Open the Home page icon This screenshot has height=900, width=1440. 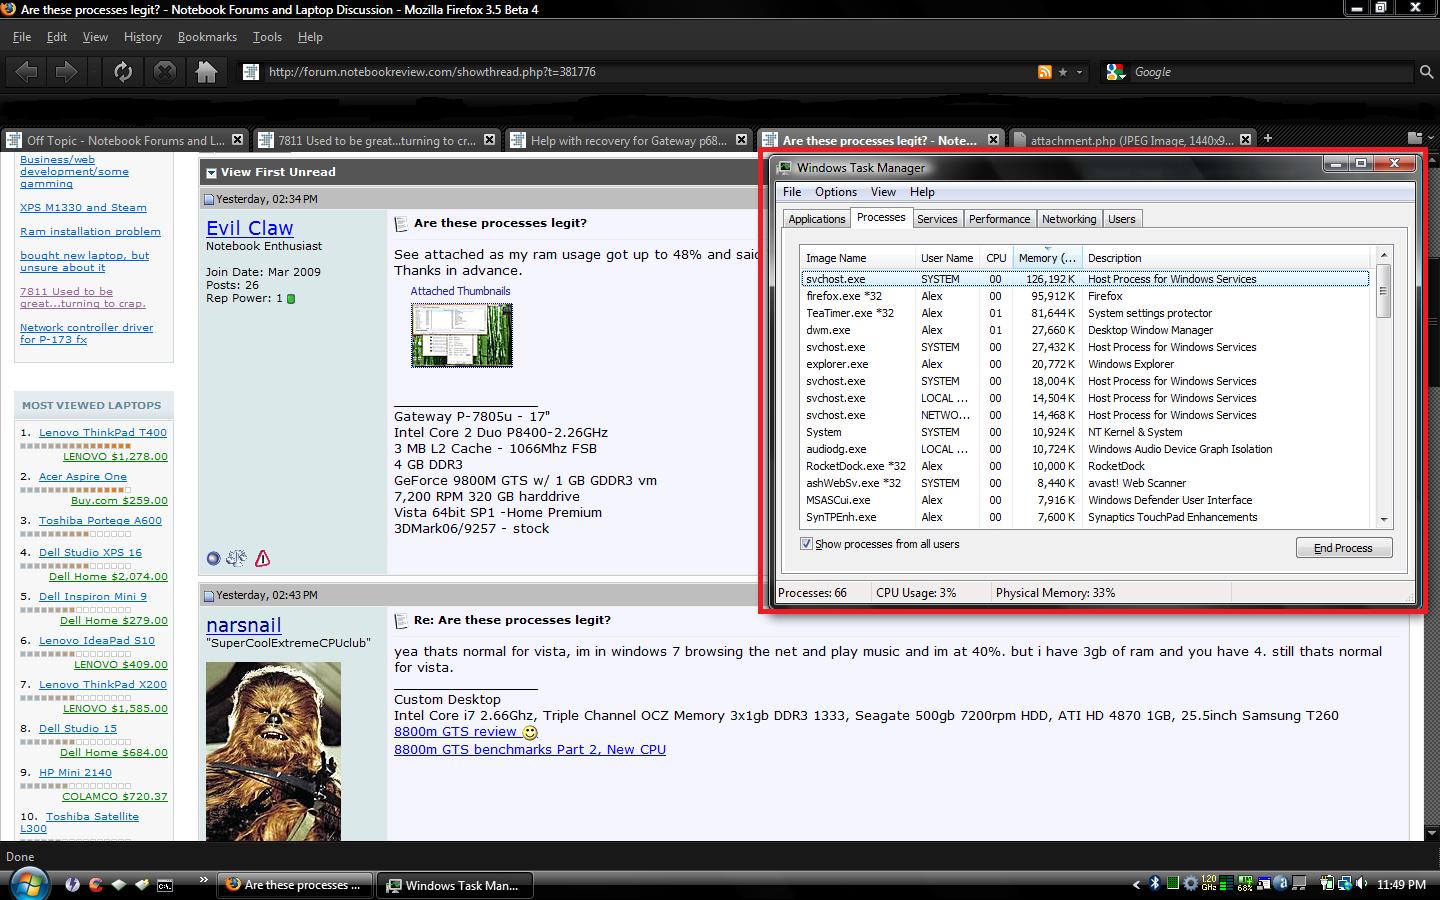point(207,72)
